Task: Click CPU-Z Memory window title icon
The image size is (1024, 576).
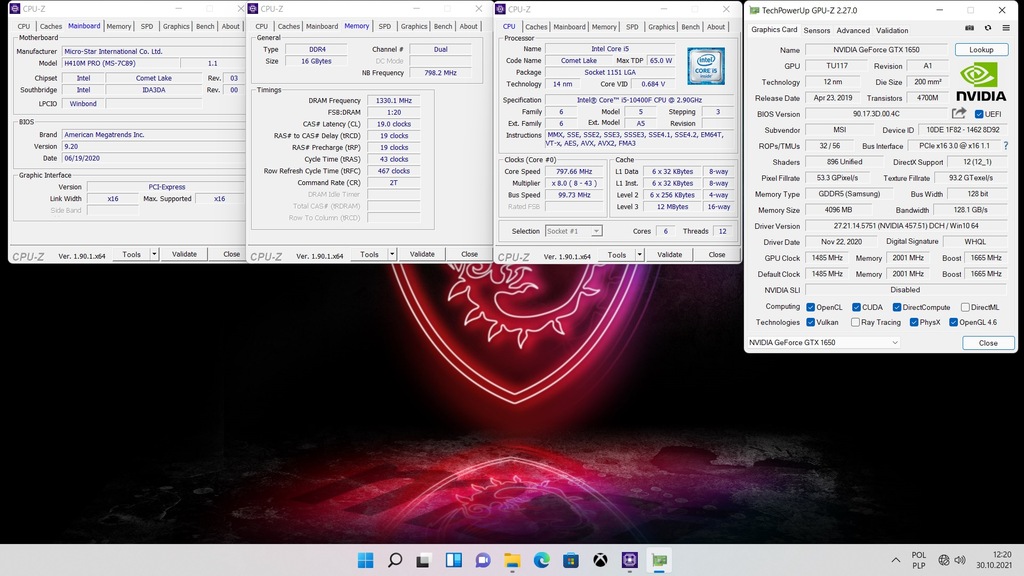Action: (253, 8)
